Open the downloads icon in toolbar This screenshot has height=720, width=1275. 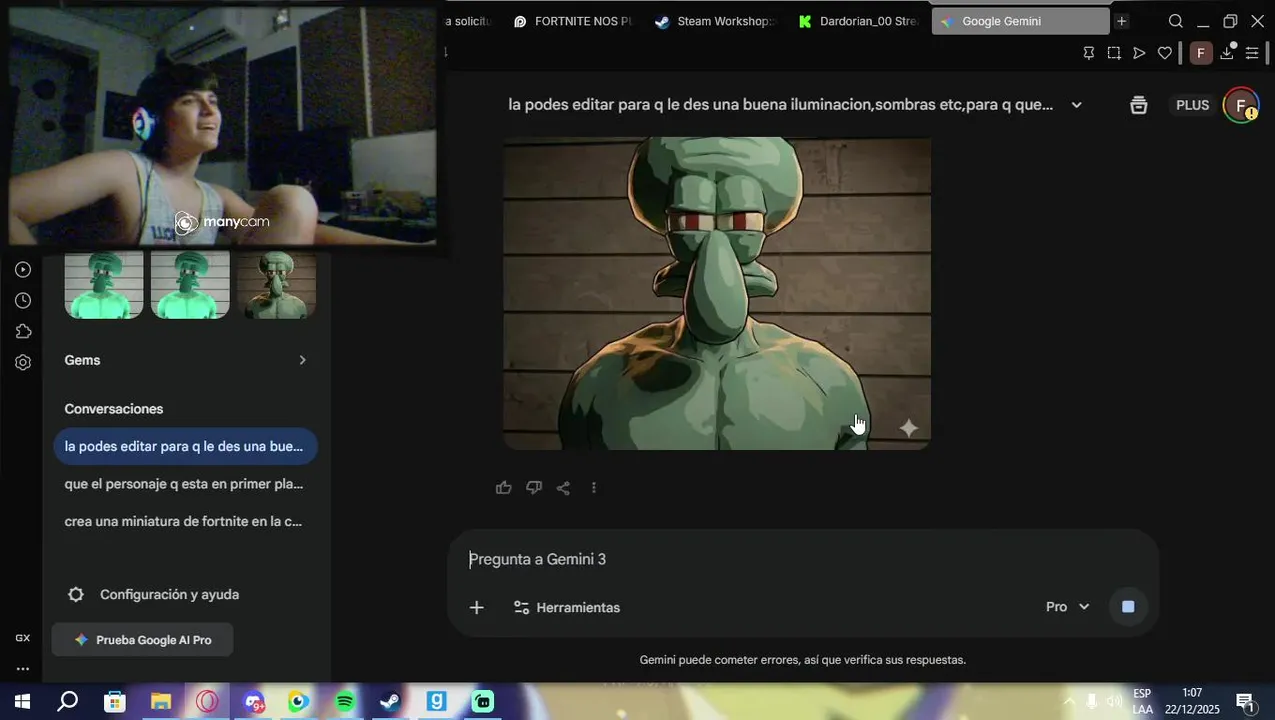tap(1227, 53)
